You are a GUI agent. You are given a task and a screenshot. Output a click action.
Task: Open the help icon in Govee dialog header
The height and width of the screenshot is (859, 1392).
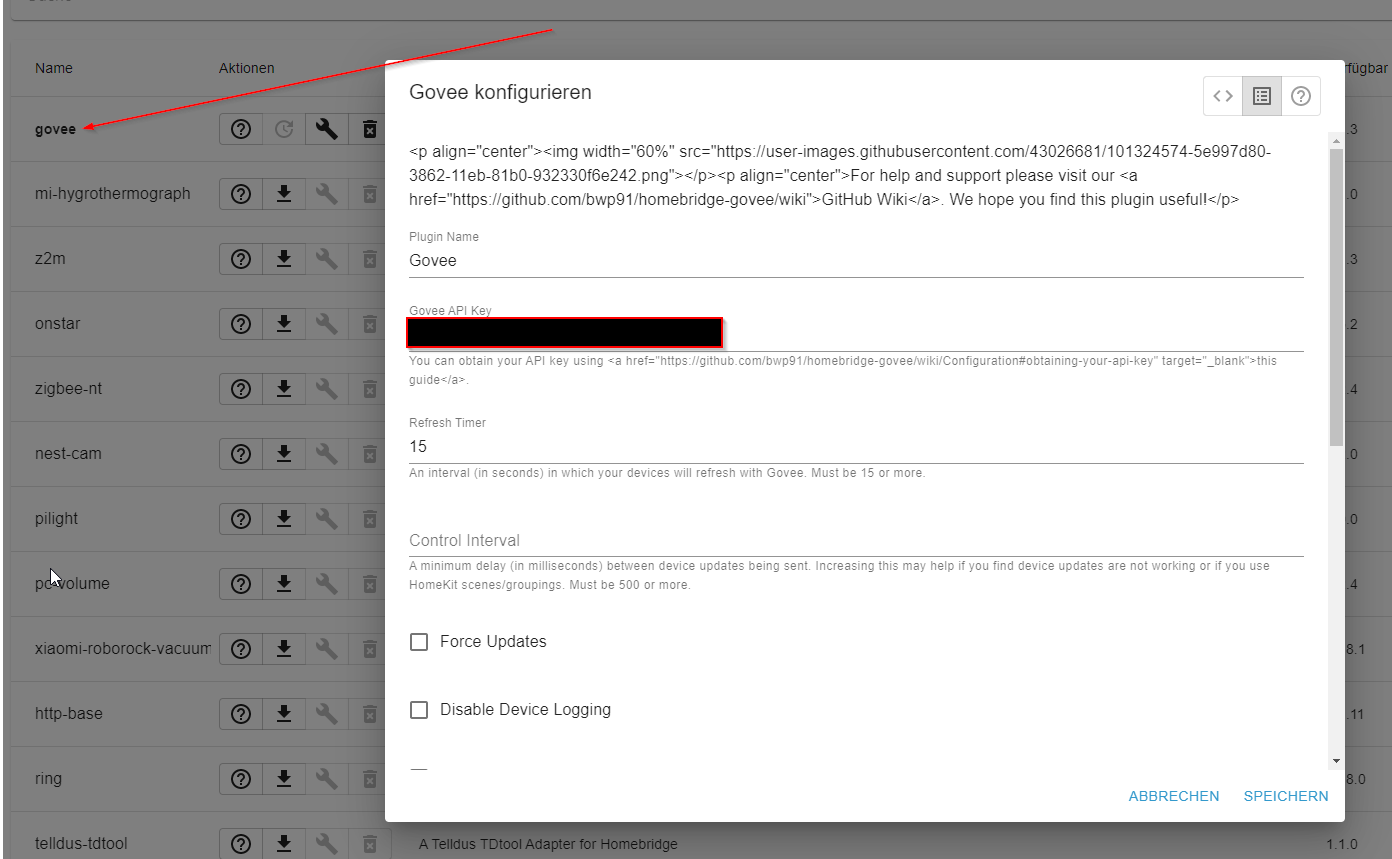pyautogui.click(x=1301, y=96)
